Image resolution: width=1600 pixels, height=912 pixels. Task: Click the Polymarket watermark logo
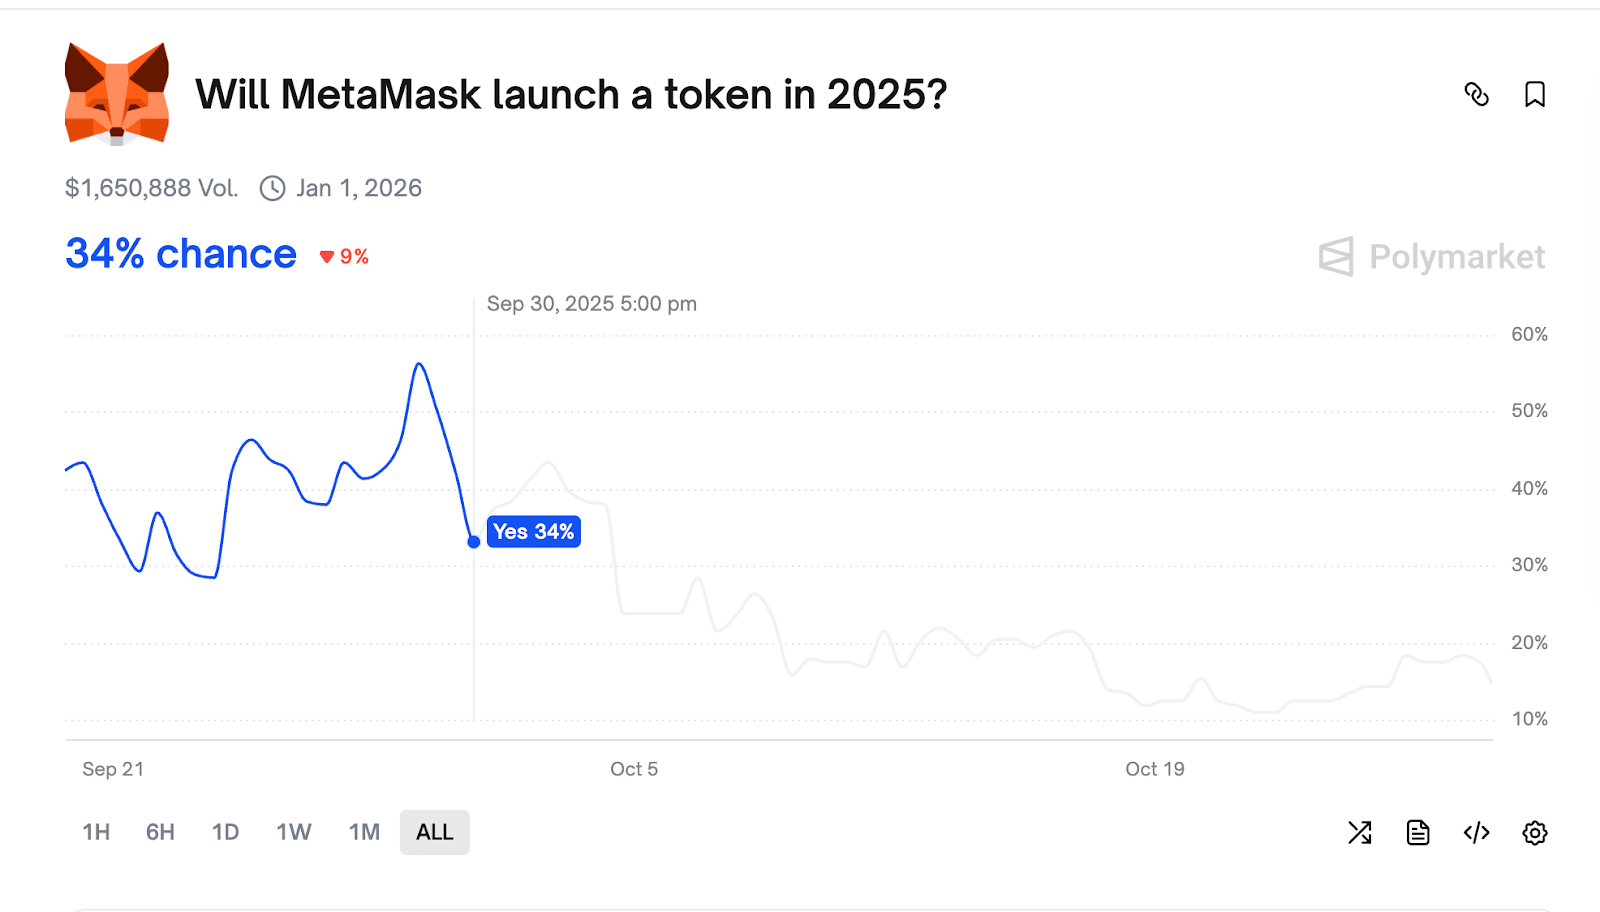pyautogui.click(x=1432, y=257)
